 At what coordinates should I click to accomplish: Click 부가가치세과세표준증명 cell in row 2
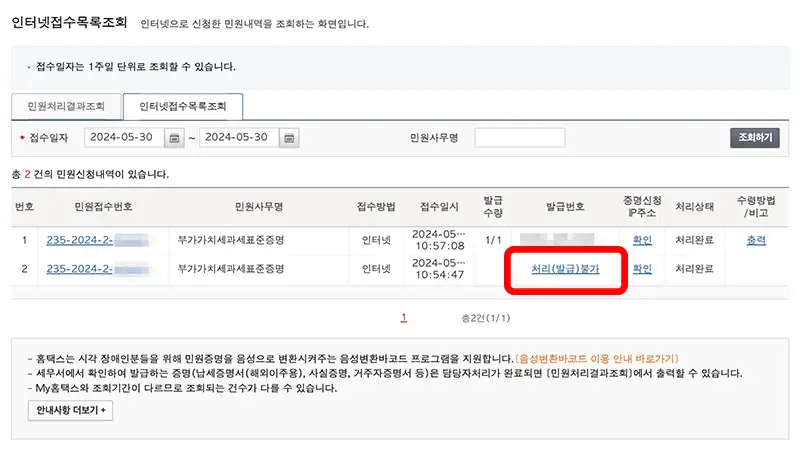tap(231, 269)
